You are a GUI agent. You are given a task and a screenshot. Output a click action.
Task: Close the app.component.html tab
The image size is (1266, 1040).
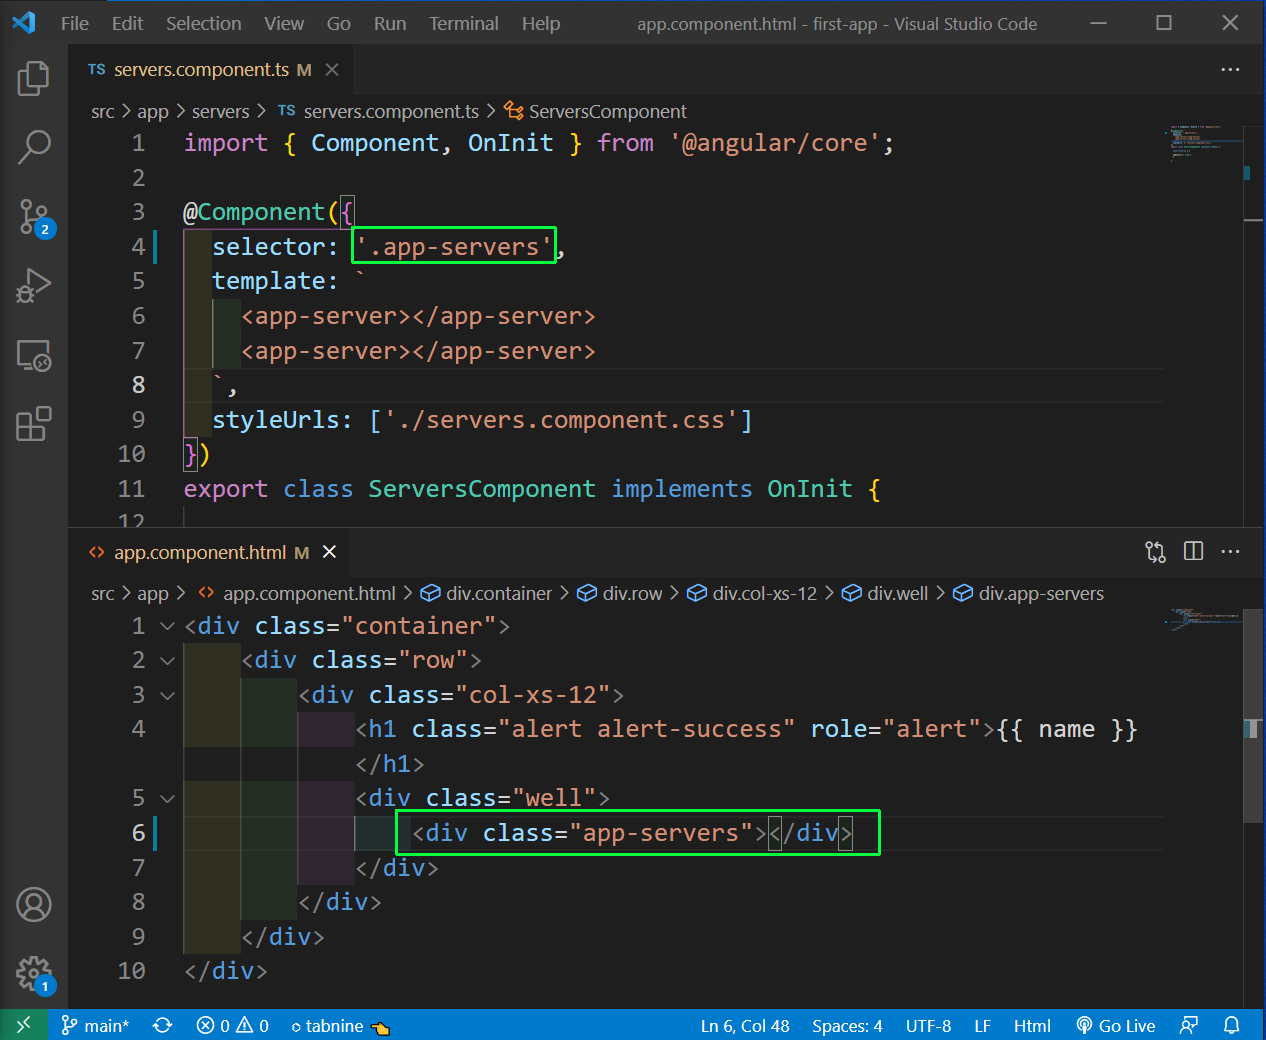pyautogui.click(x=329, y=552)
